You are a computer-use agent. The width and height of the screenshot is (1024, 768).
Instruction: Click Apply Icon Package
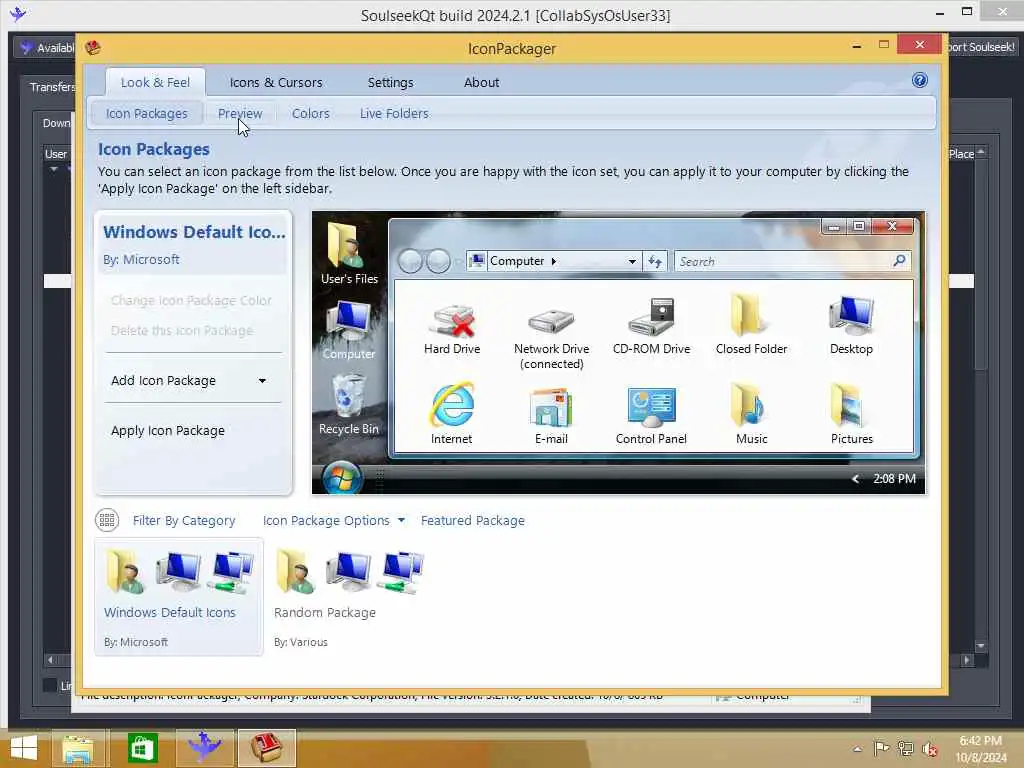pos(168,430)
